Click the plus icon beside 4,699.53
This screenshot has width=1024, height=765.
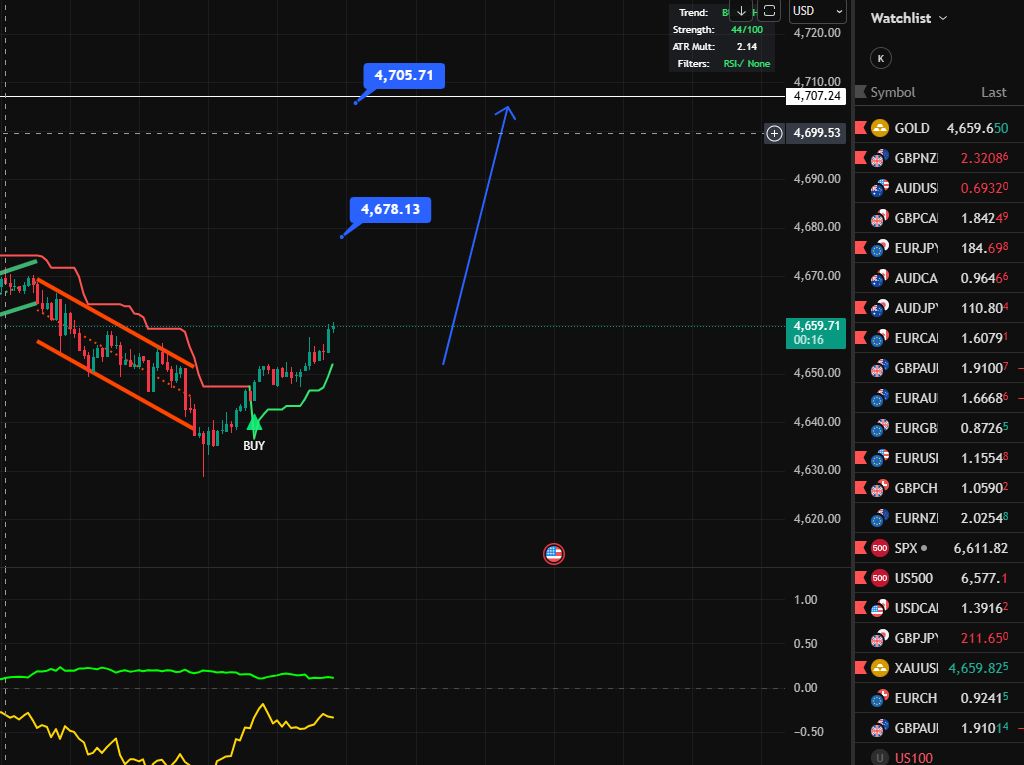point(774,133)
